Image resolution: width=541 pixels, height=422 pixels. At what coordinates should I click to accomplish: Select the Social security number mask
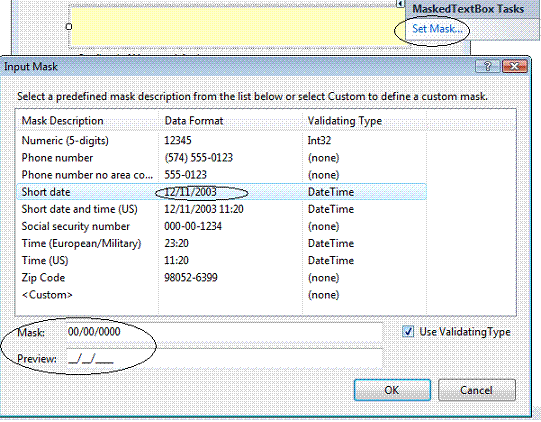[x=221, y=226]
